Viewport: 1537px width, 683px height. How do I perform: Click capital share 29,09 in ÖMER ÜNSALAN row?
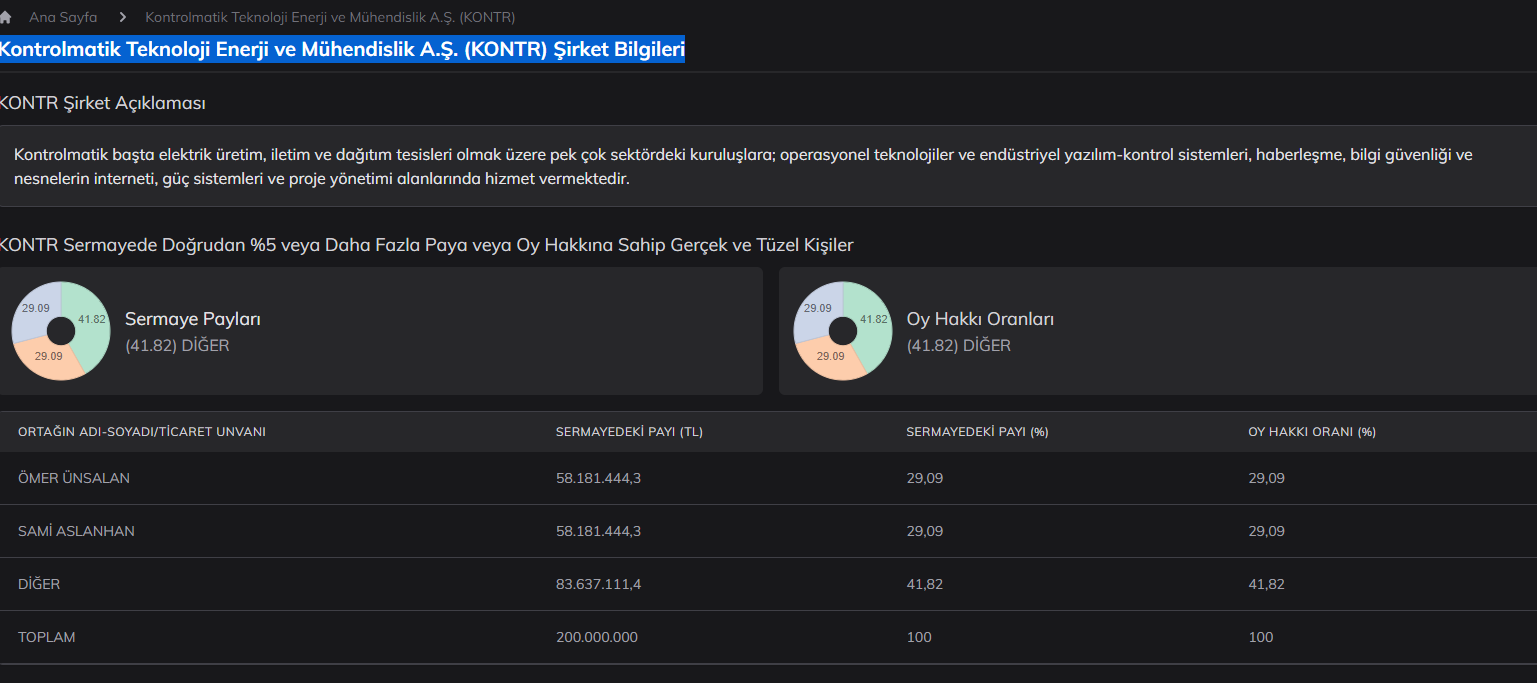click(x=924, y=478)
